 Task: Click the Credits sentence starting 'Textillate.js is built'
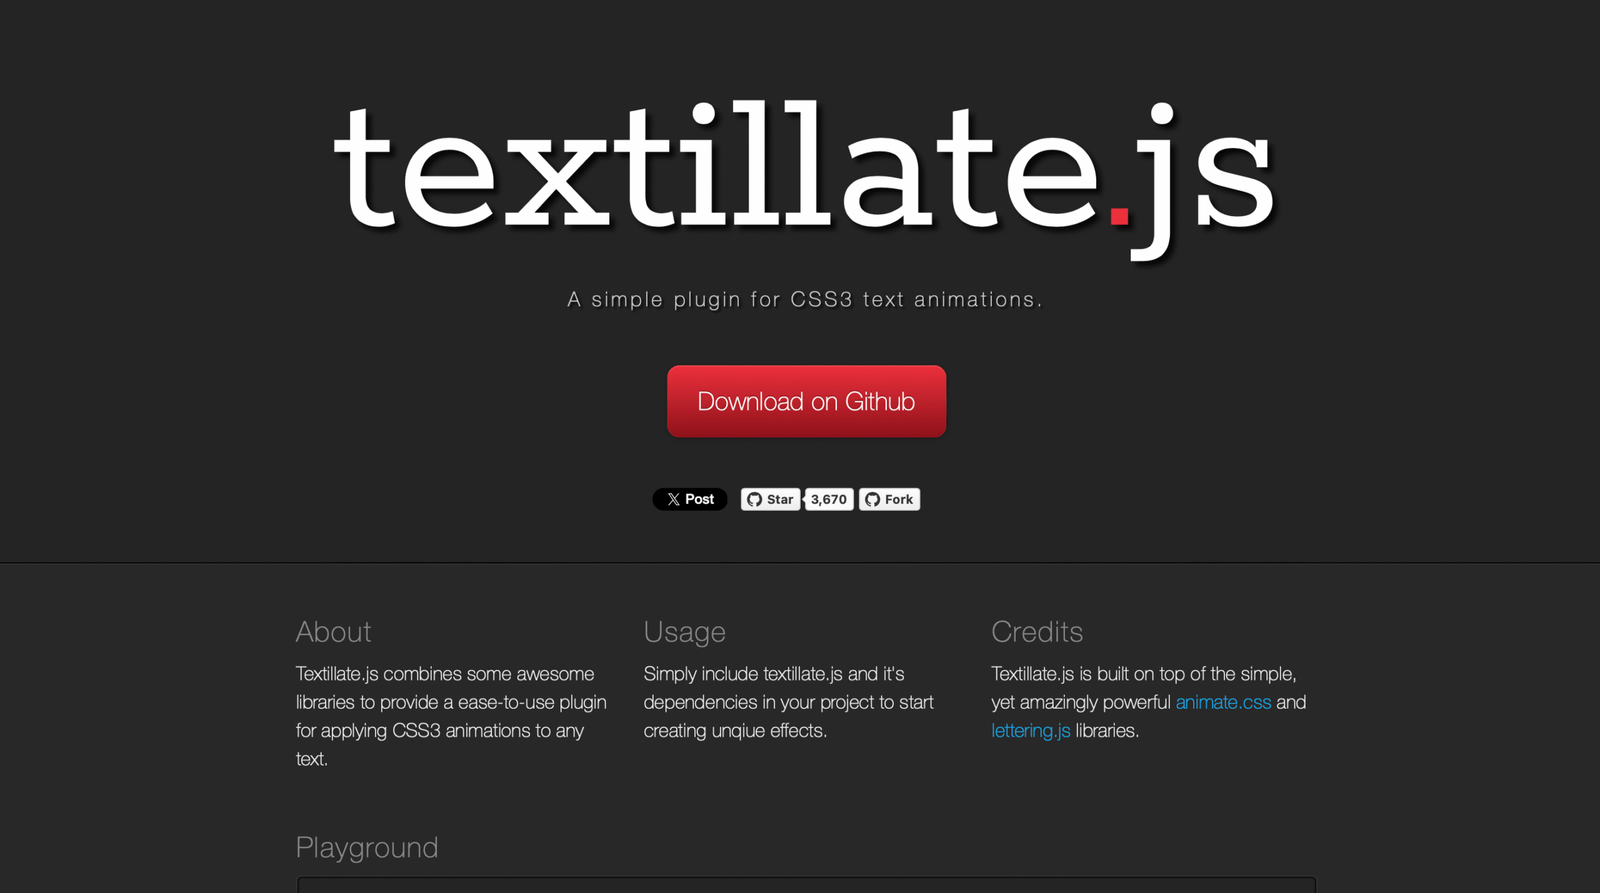(1143, 674)
